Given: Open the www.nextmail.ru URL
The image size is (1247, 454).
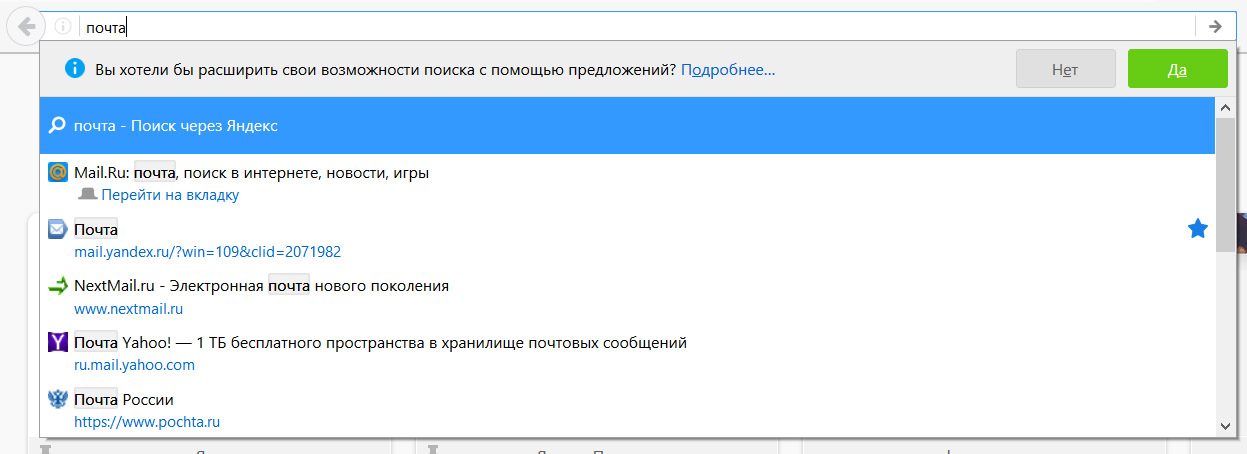Looking at the screenshot, I should click(x=128, y=309).
